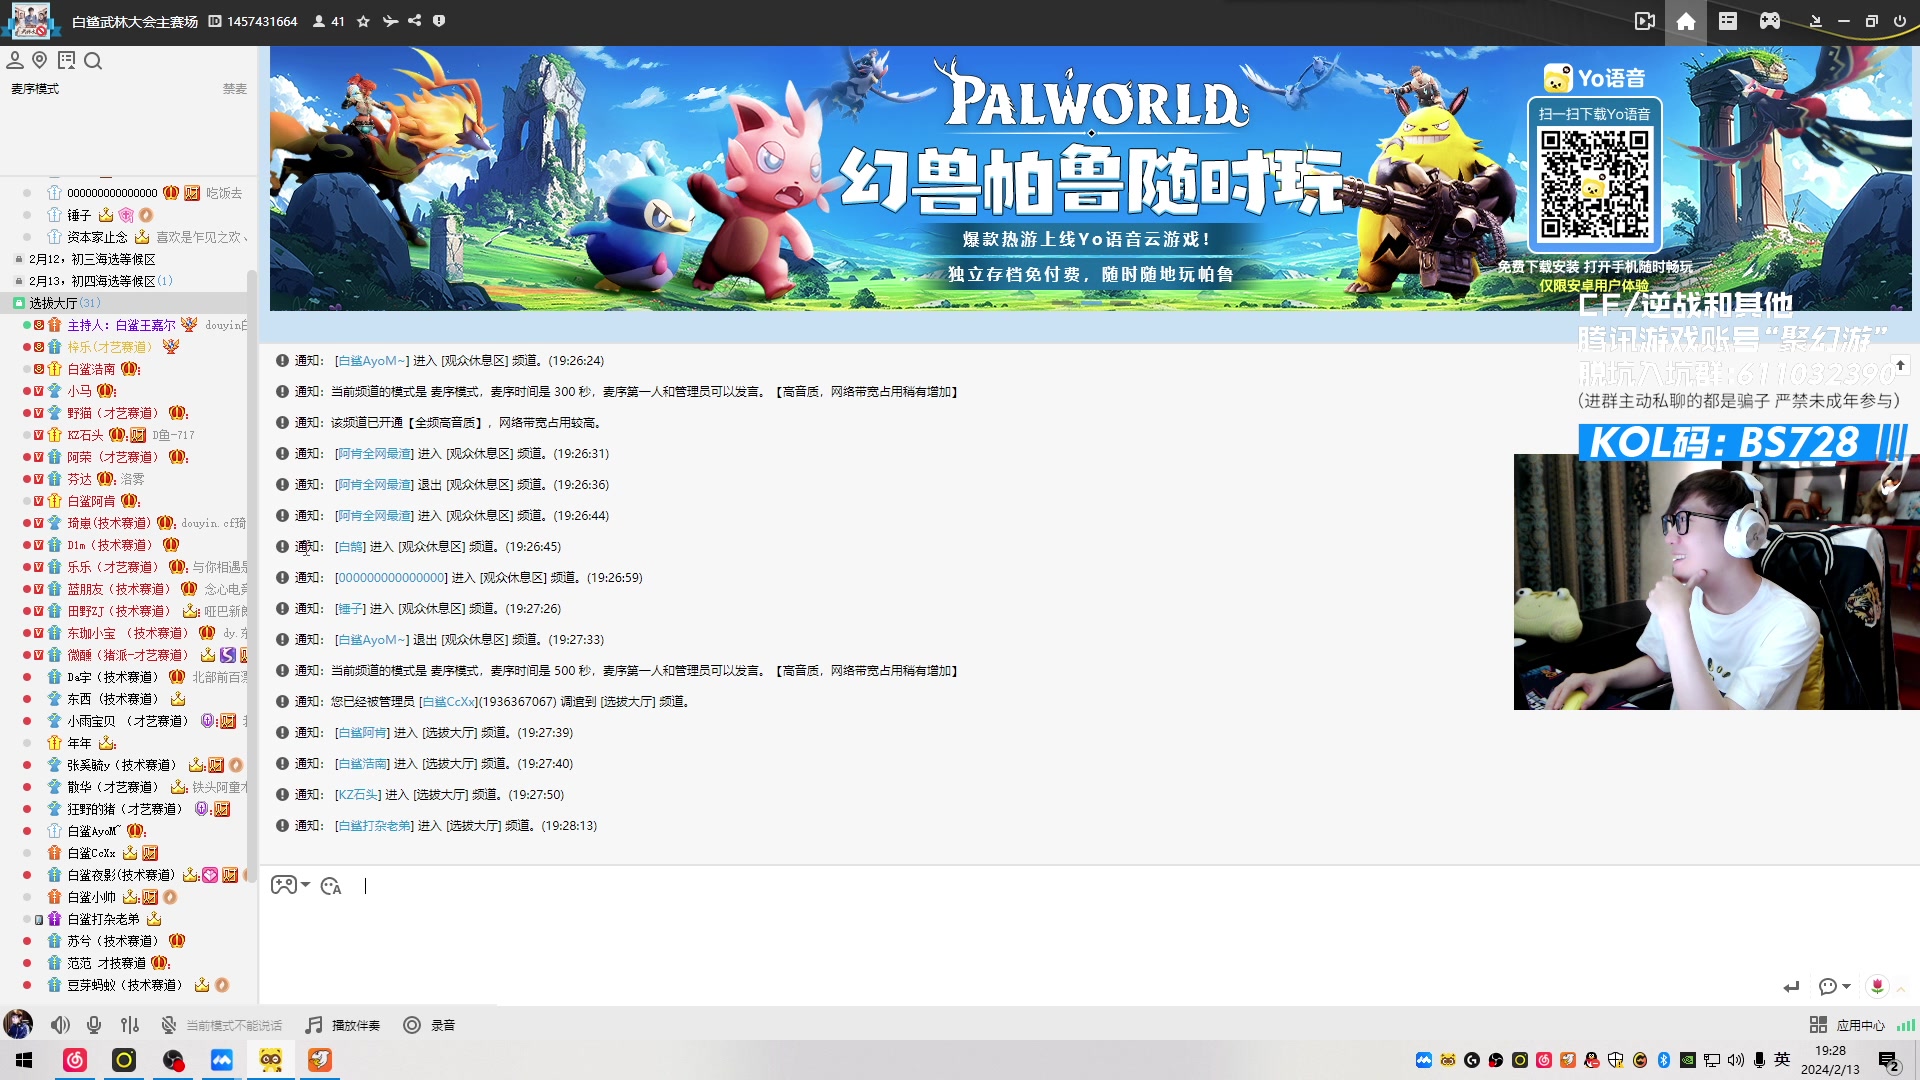Click the YY raccoon icon in taskbar
This screenshot has width=1920, height=1080.
tap(271, 1060)
